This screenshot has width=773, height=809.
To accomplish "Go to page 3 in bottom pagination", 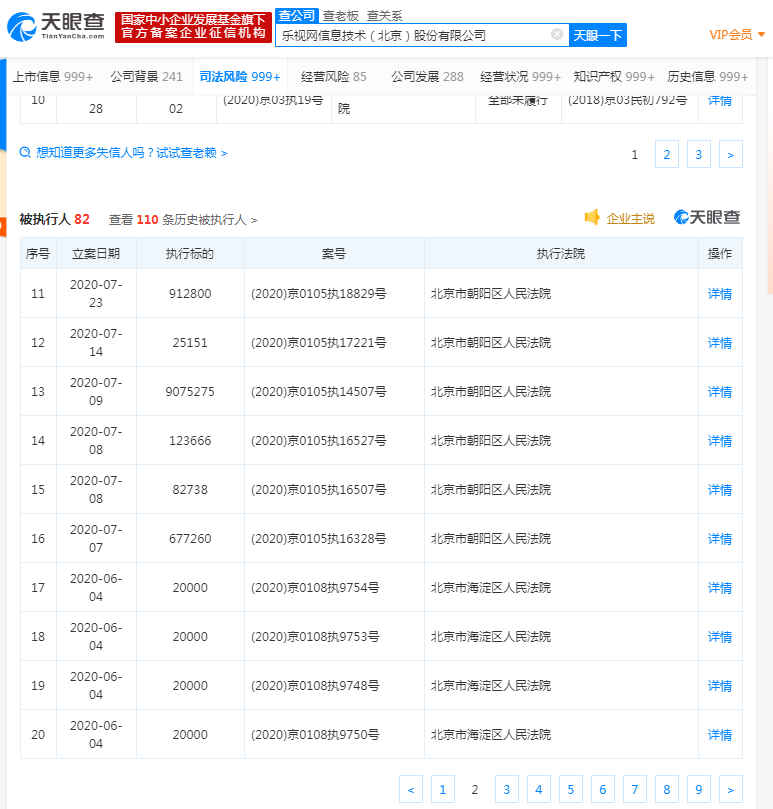I will pos(507,789).
